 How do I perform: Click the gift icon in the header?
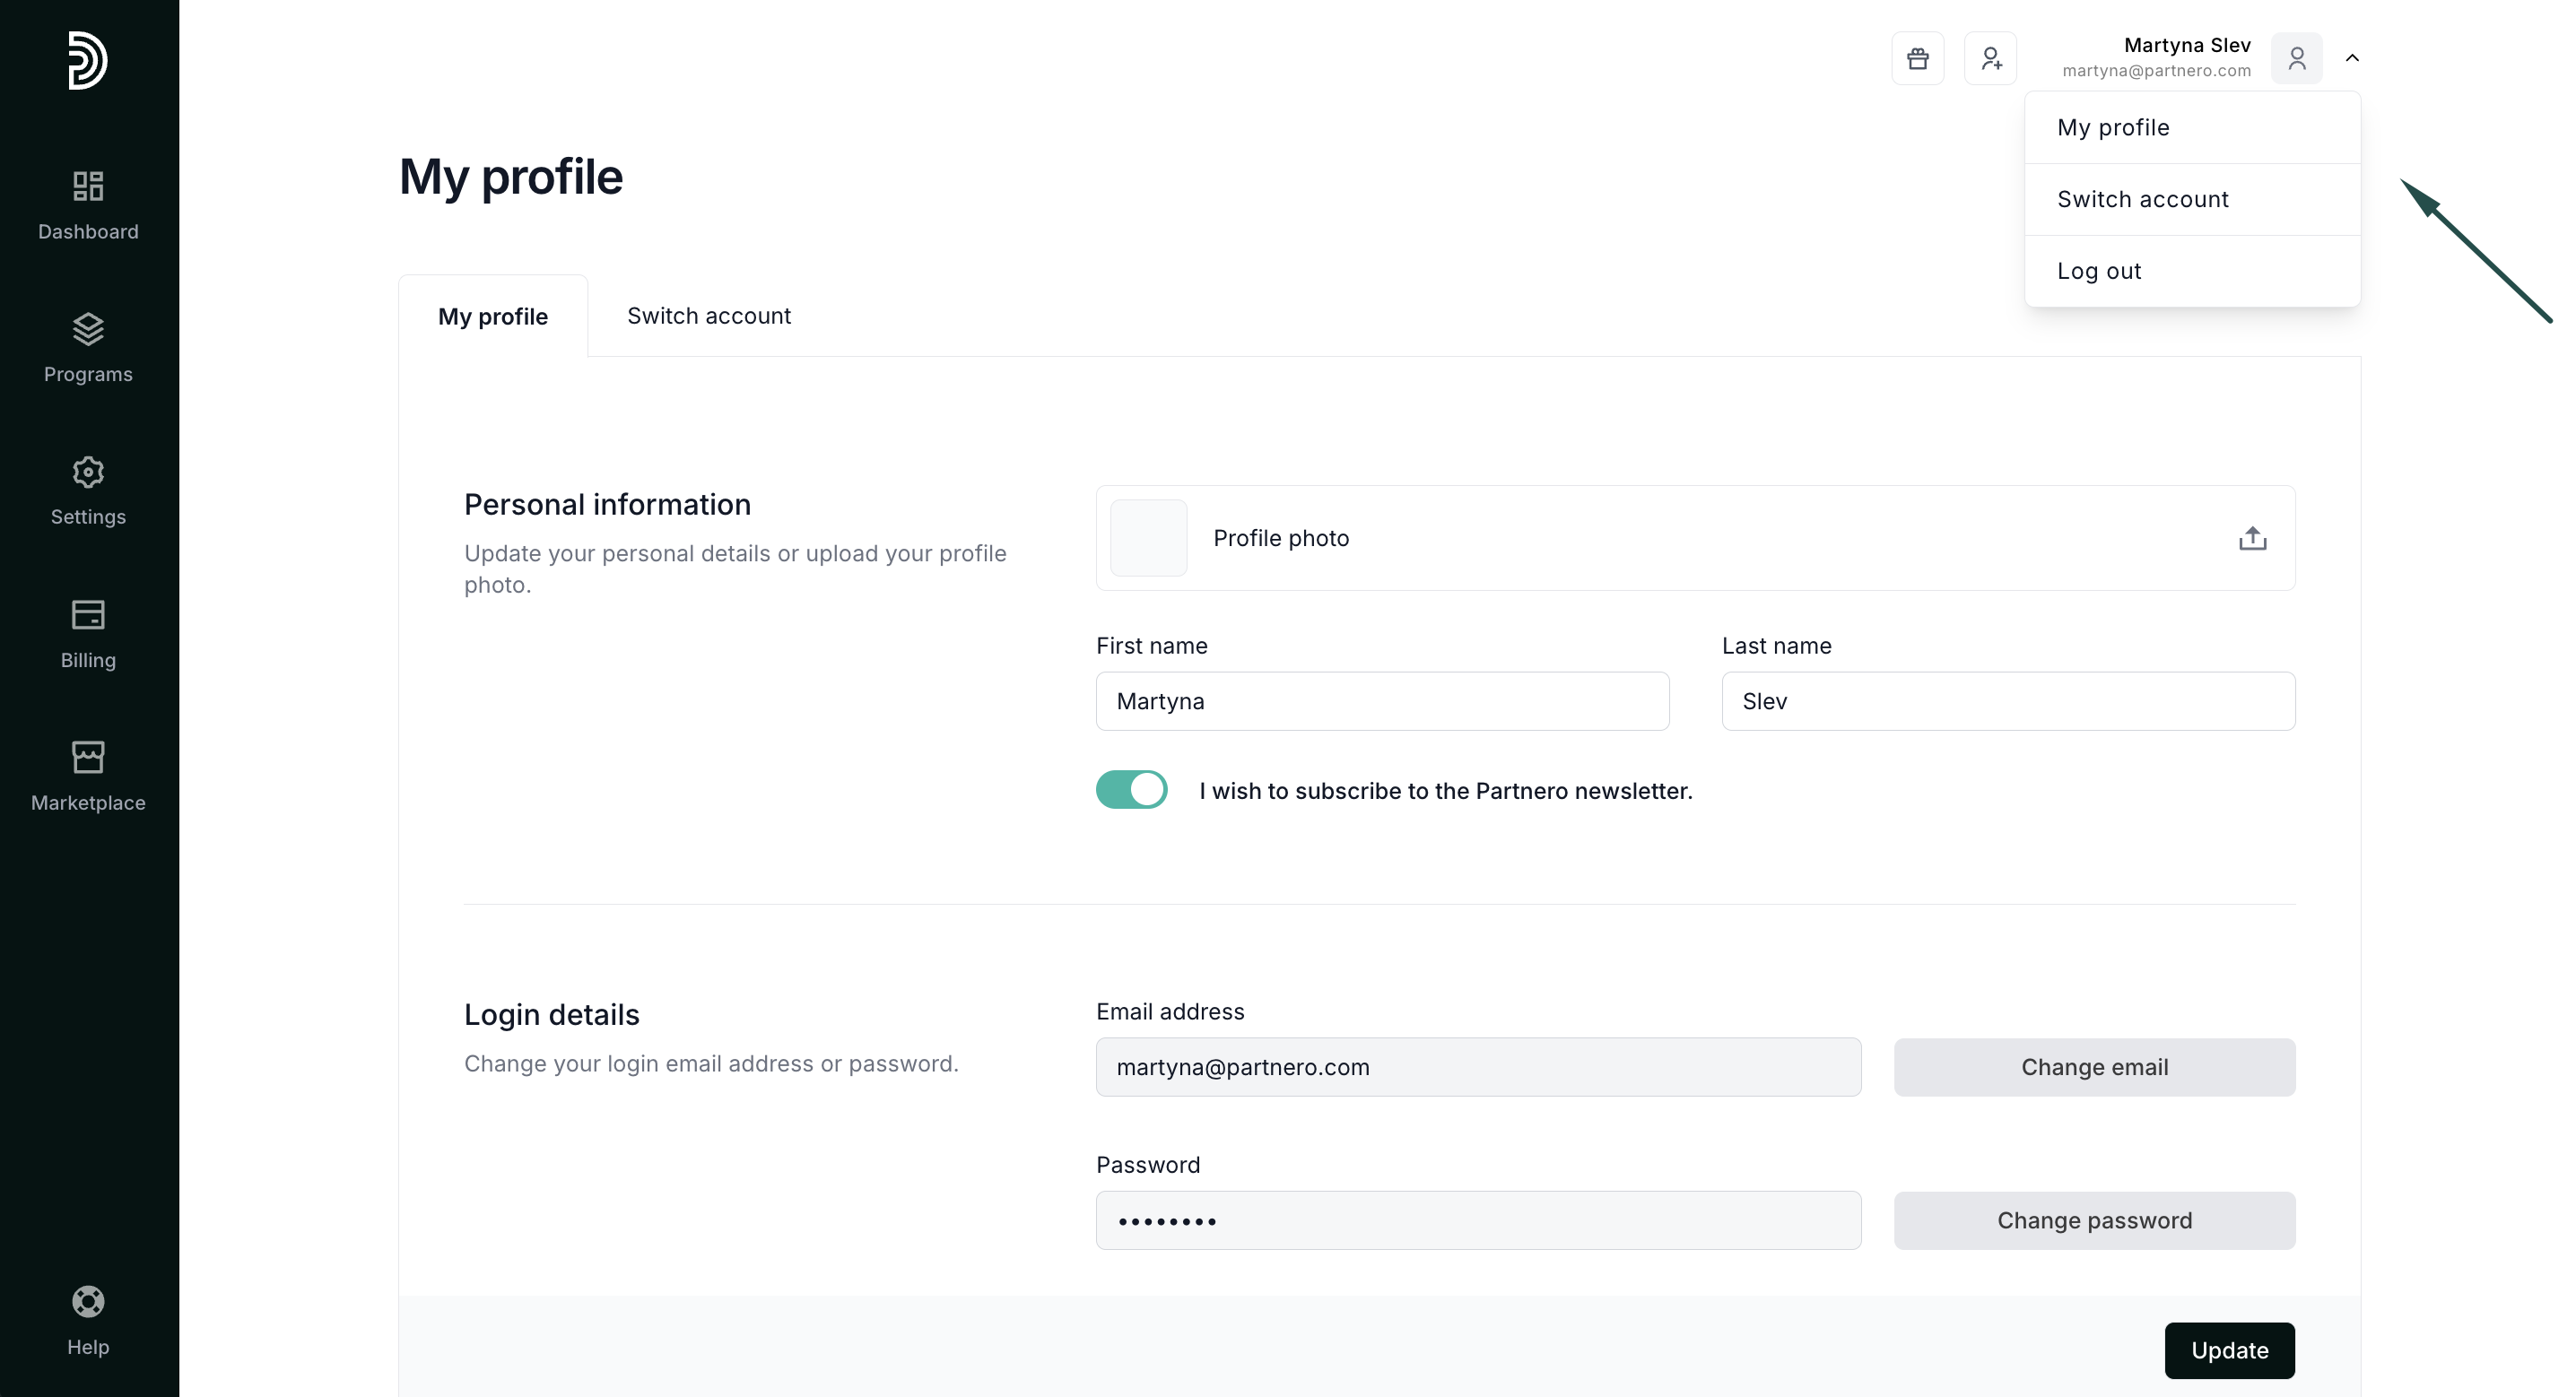click(1917, 58)
